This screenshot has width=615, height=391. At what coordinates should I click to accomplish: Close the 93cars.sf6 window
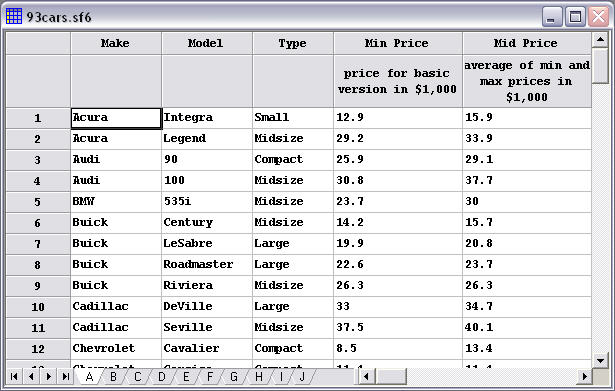pos(599,17)
